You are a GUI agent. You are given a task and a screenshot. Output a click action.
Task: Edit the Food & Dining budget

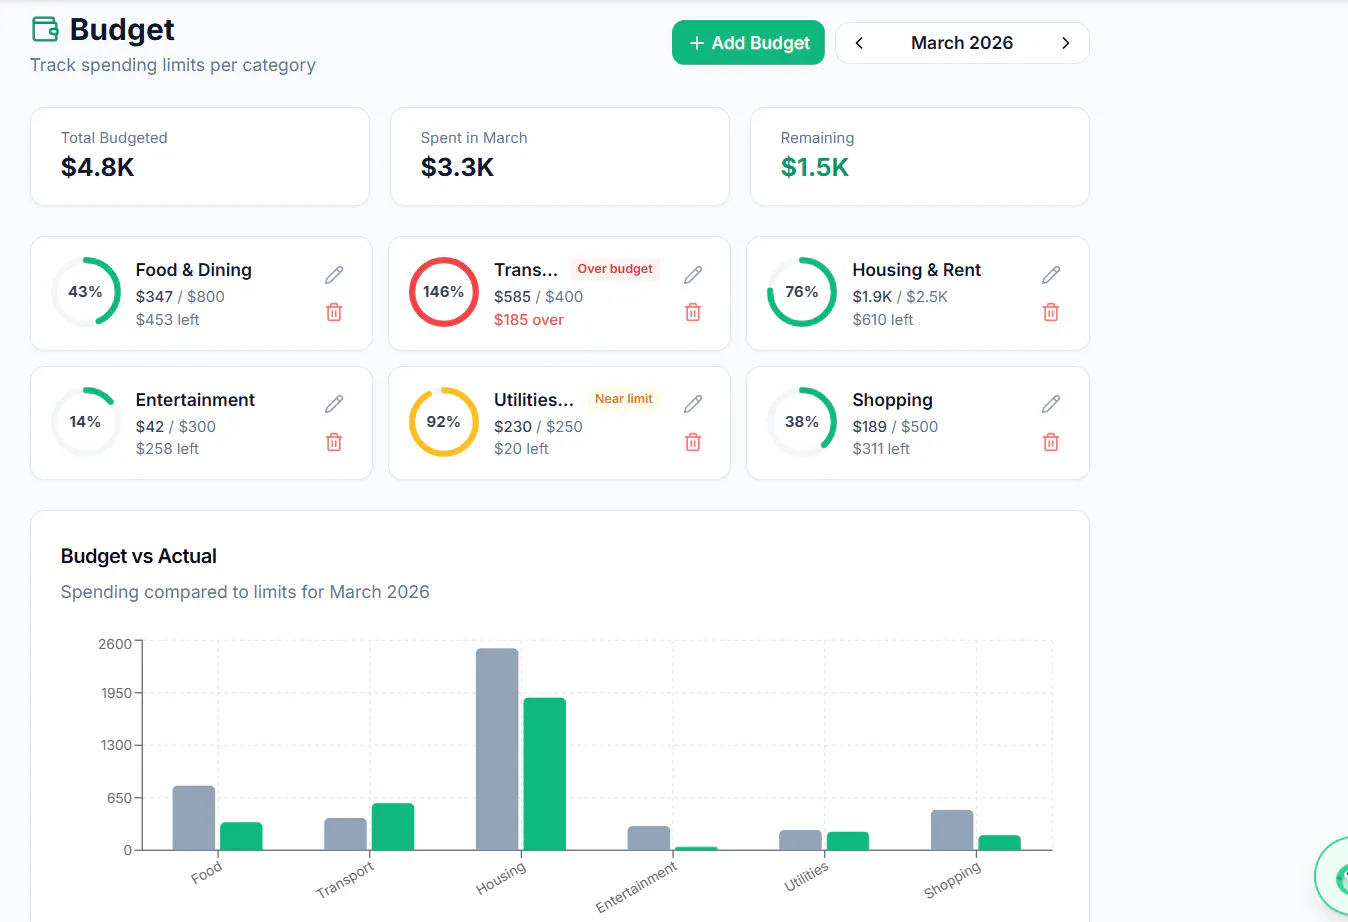pos(334,275)
